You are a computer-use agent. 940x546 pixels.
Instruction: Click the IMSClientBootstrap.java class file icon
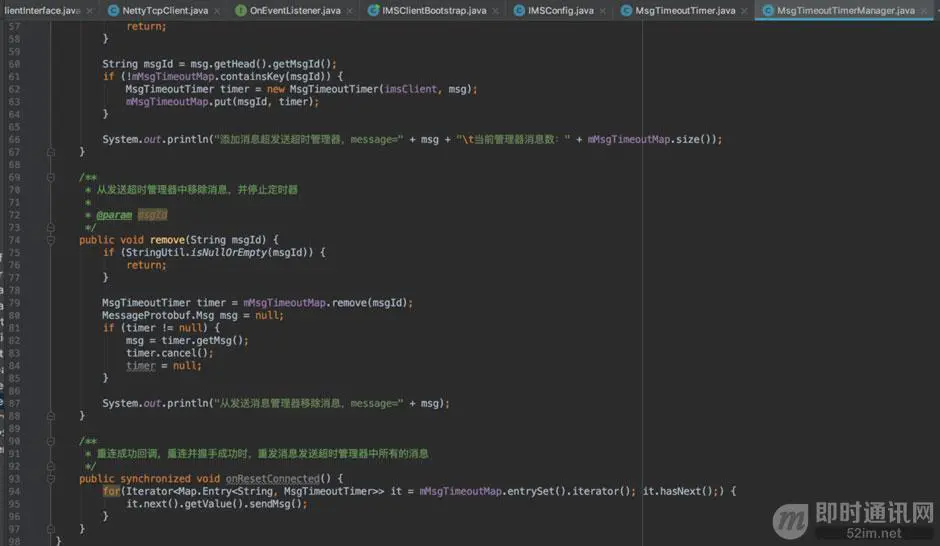(x=373, y=10)
